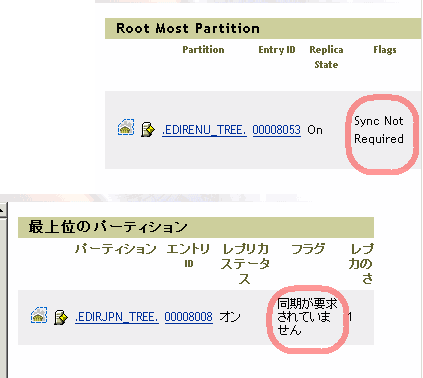Click the '最上位のパーティション' heading

coord(108,227)
